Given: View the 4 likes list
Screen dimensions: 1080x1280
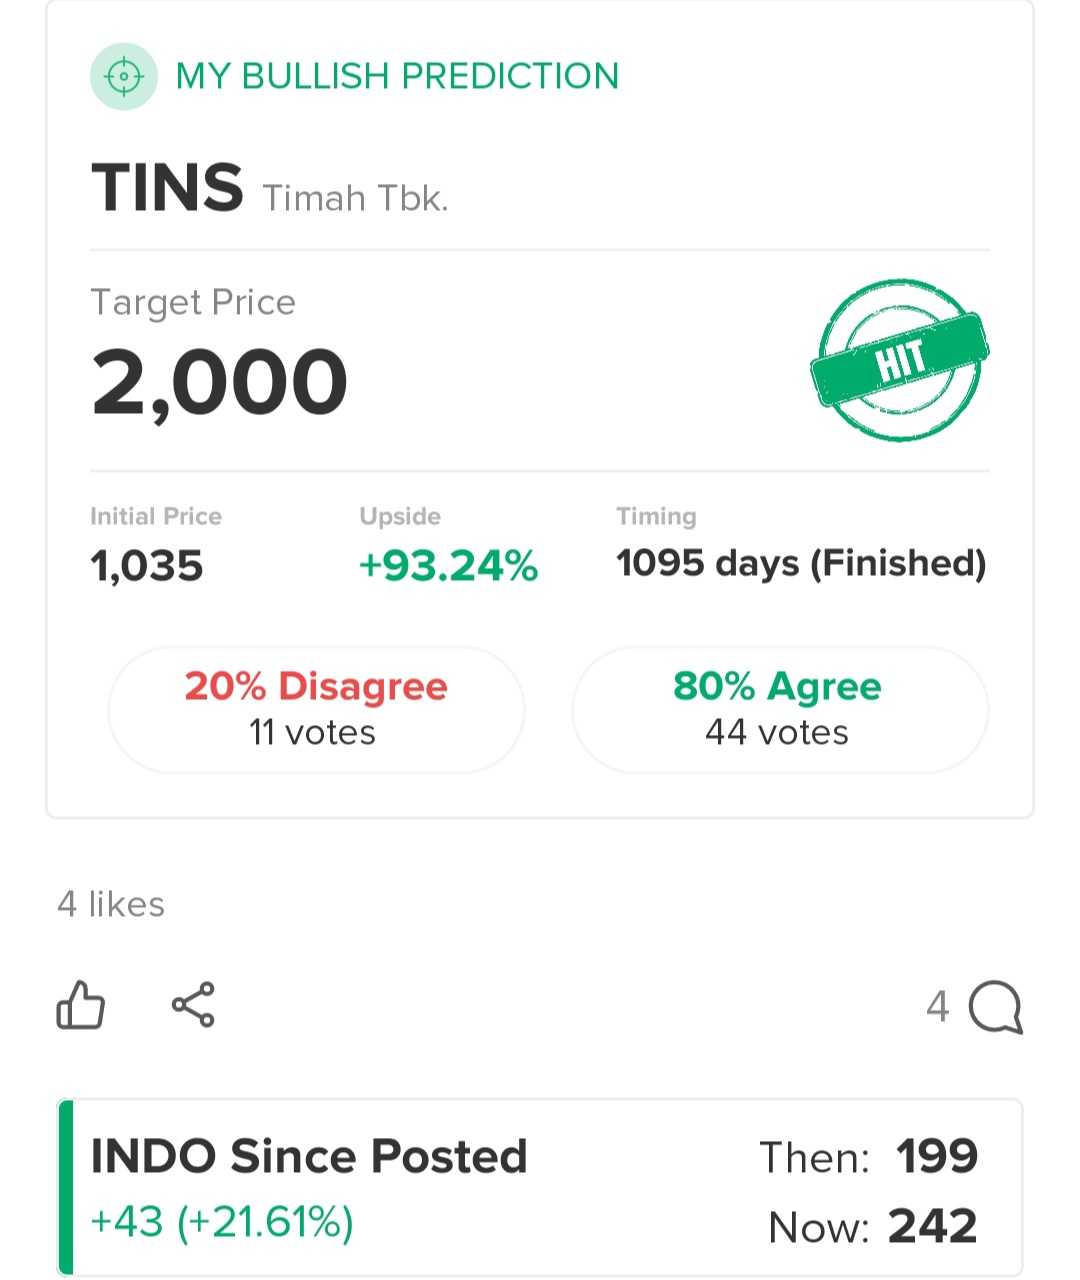Looking at the screenshot, I should (111, 904).
